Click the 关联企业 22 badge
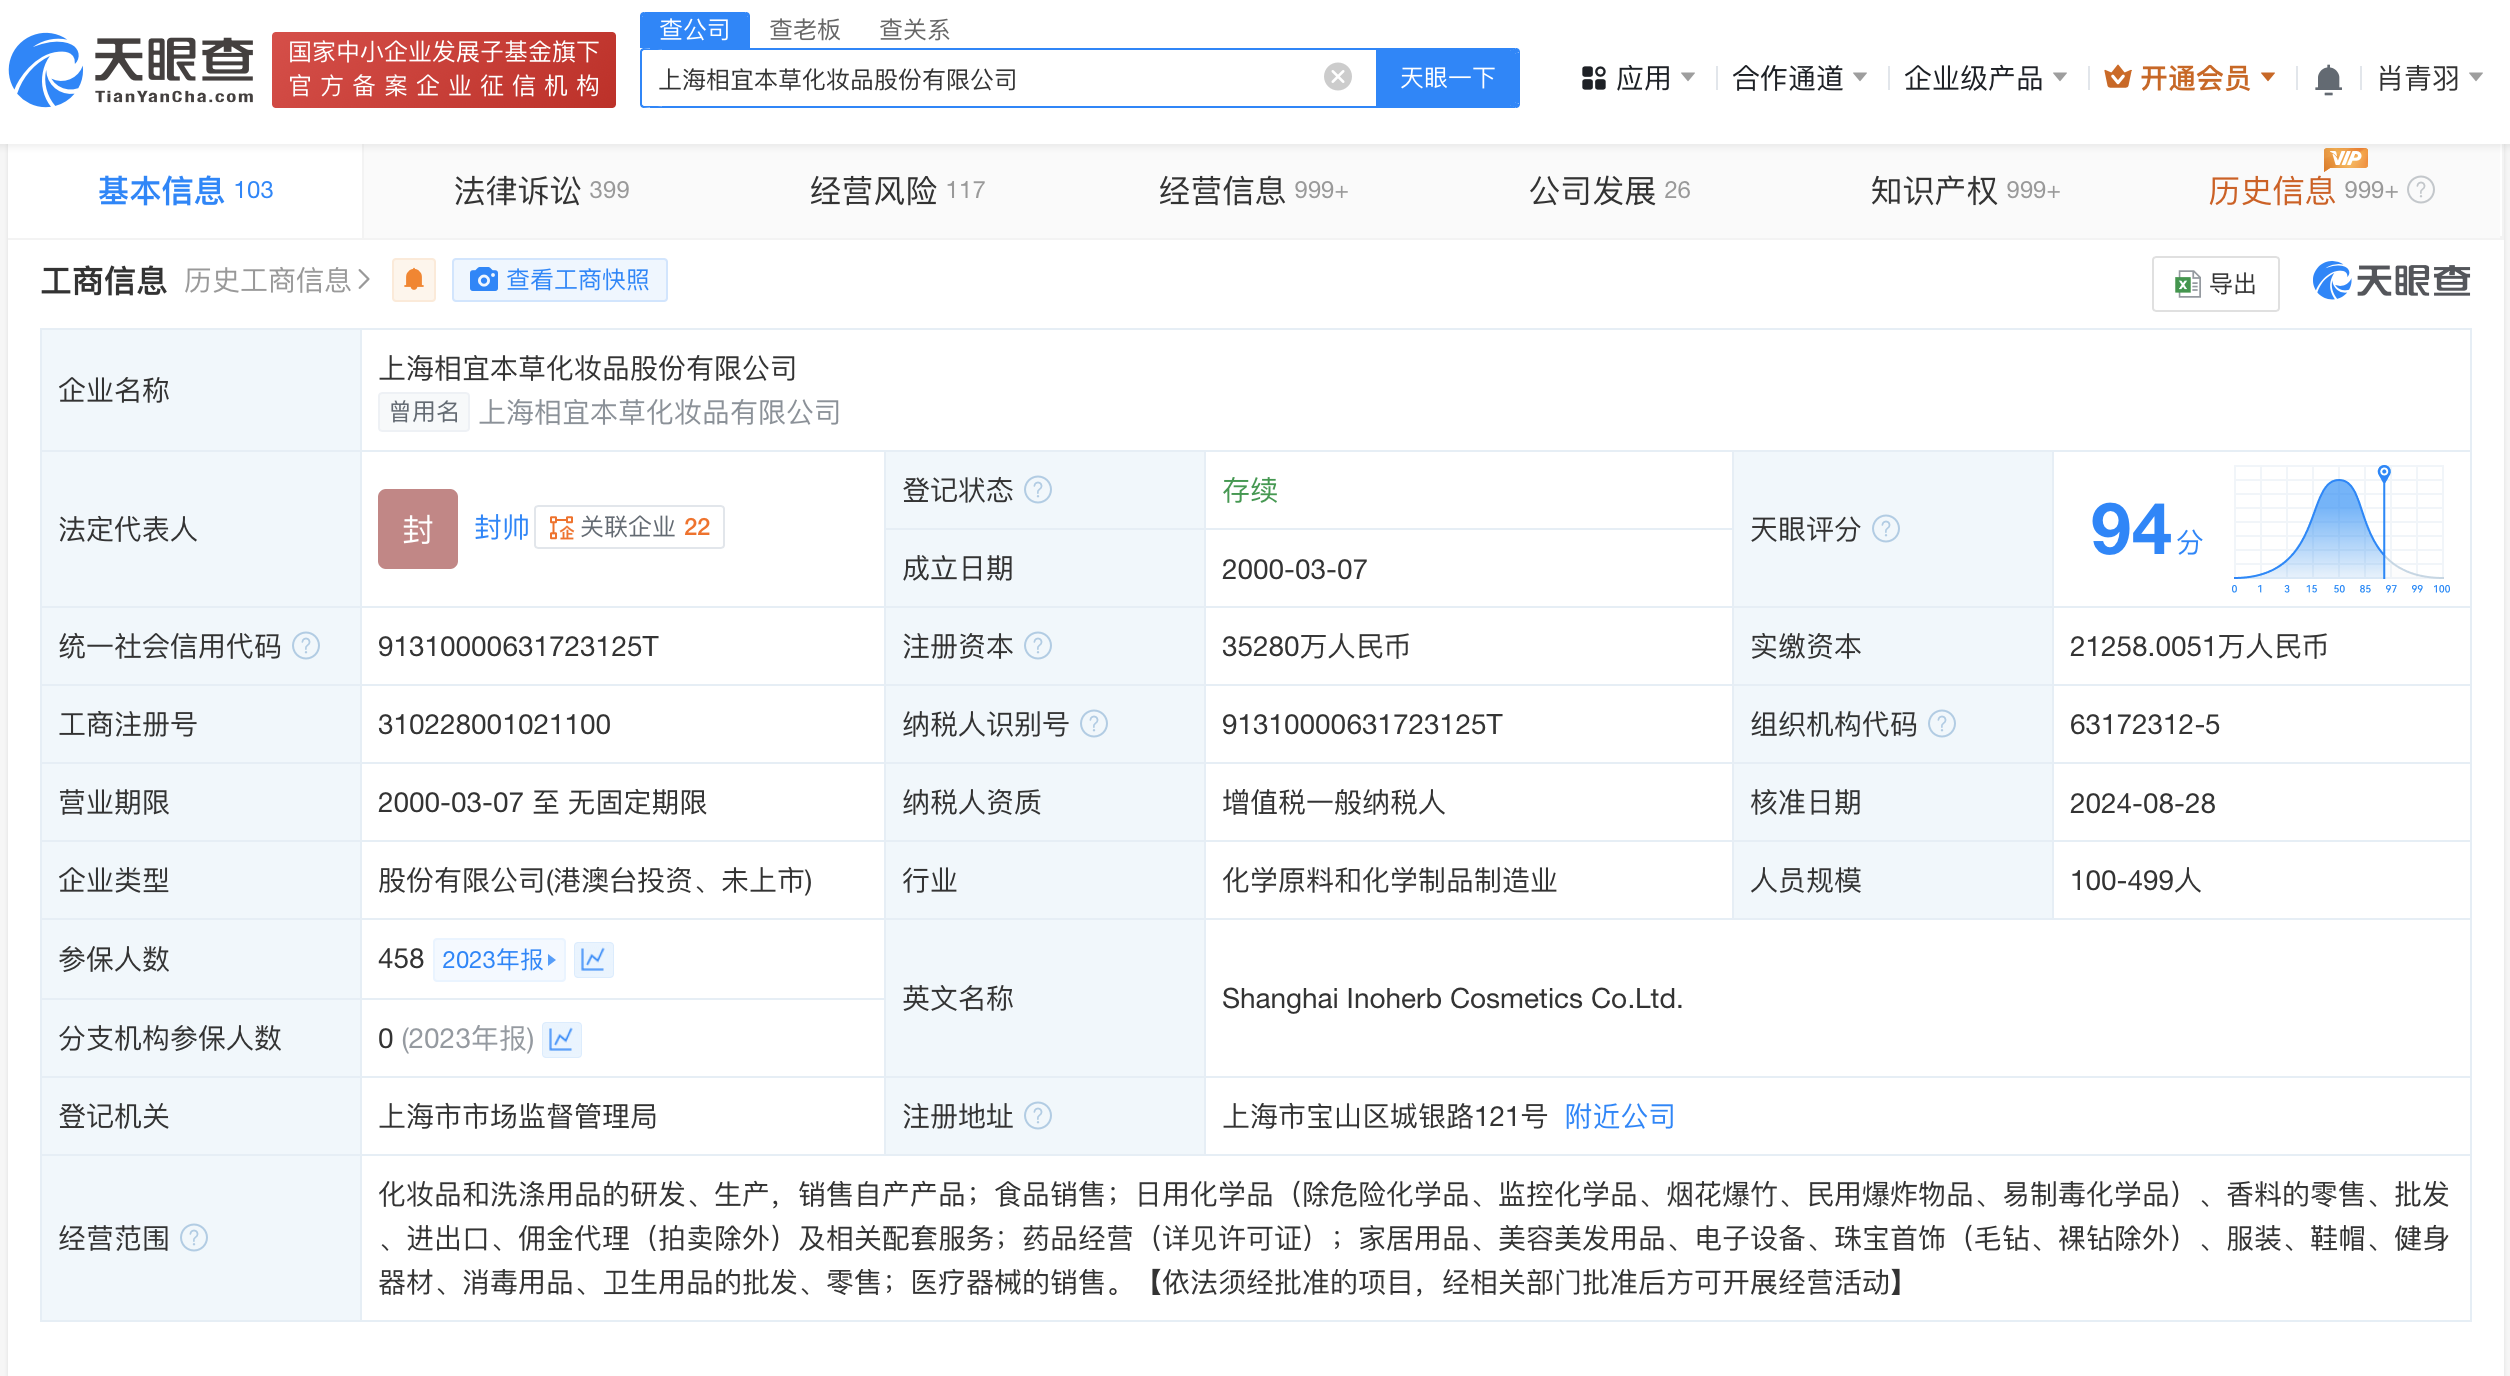Viewport: 2510px width, 1376px height. [630, 527]
